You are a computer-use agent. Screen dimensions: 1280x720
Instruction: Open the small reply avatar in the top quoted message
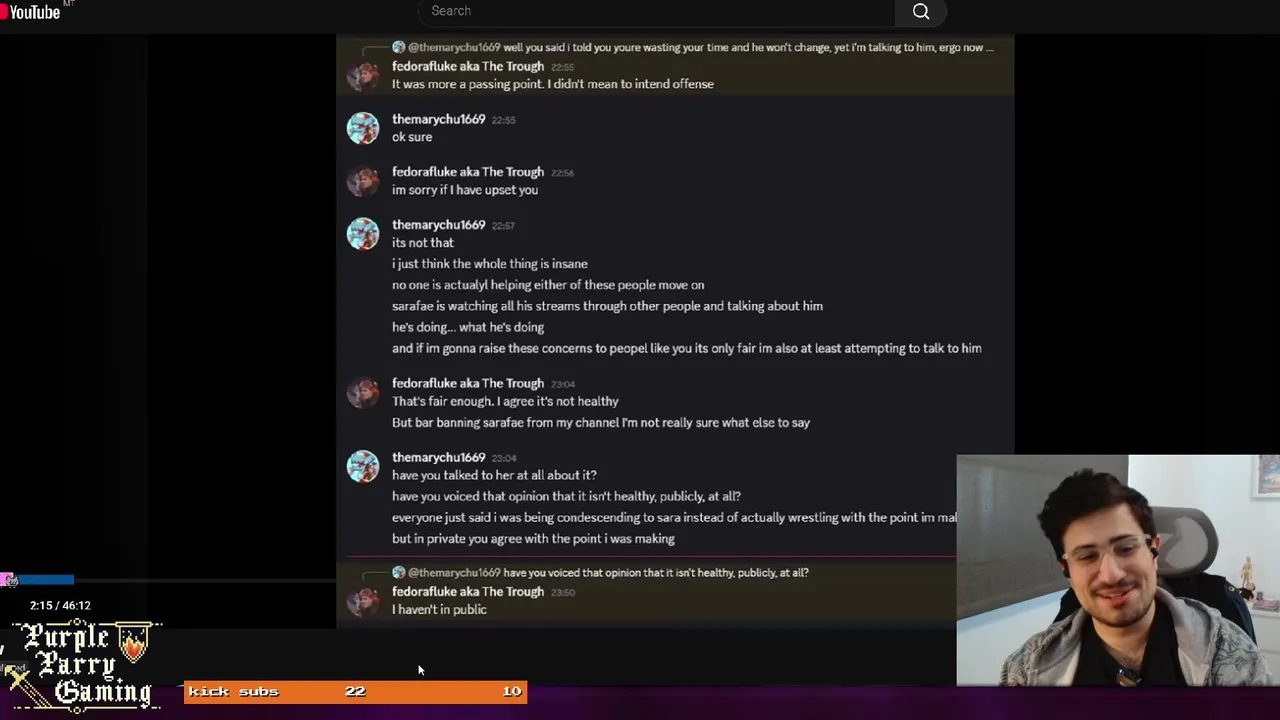click(x=398, y=47)
